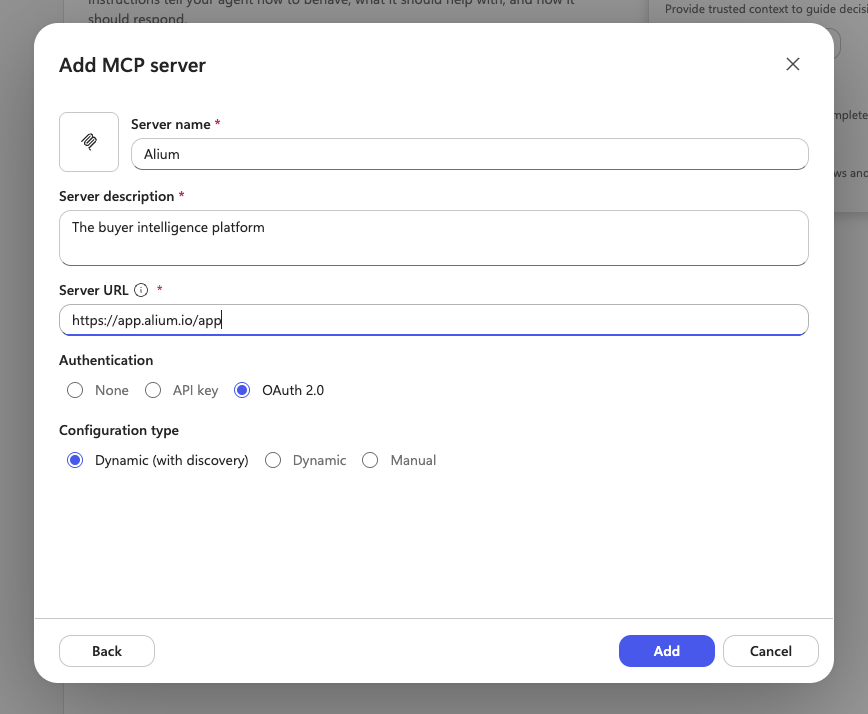Select None authentication option
The width and height of the screenshot is (868, 714).
click(75, 390)
